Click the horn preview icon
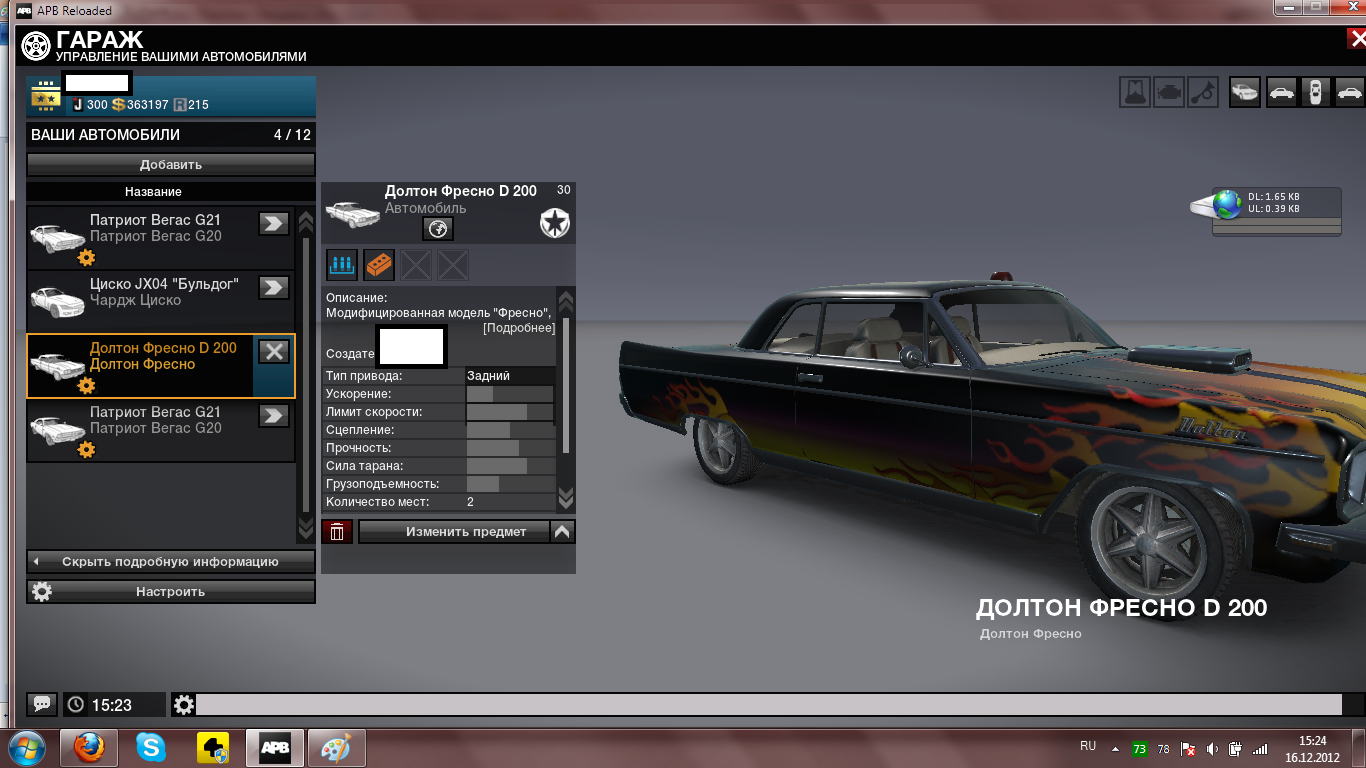 [1204, 92]
